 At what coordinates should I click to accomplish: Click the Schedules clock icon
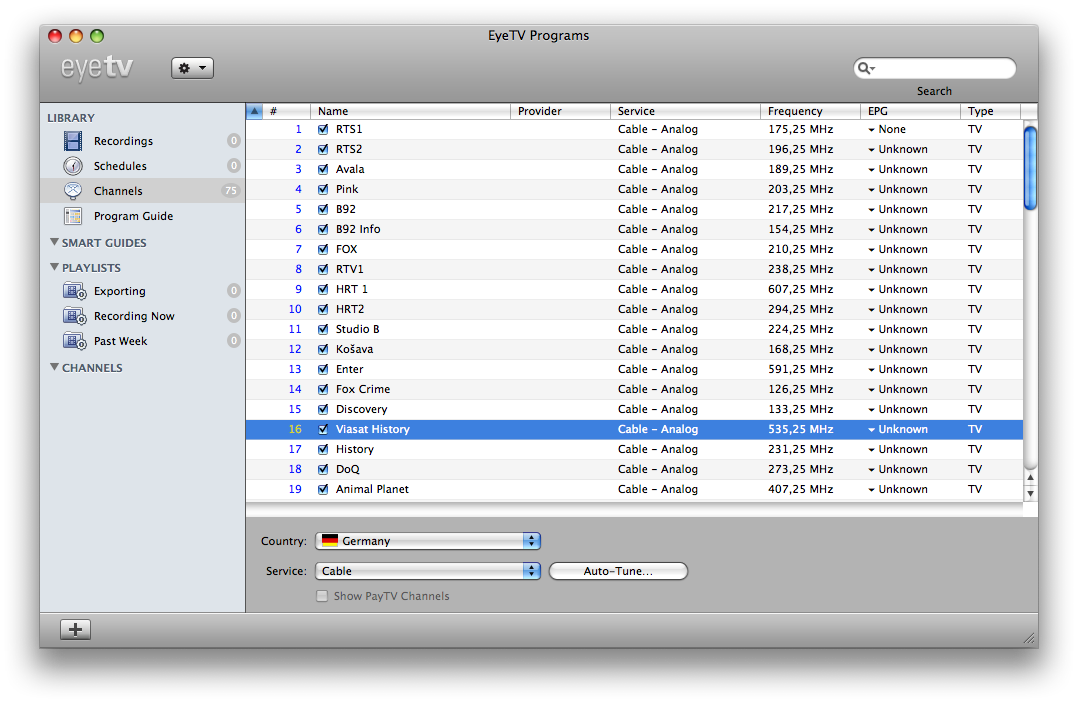[73, 166]
